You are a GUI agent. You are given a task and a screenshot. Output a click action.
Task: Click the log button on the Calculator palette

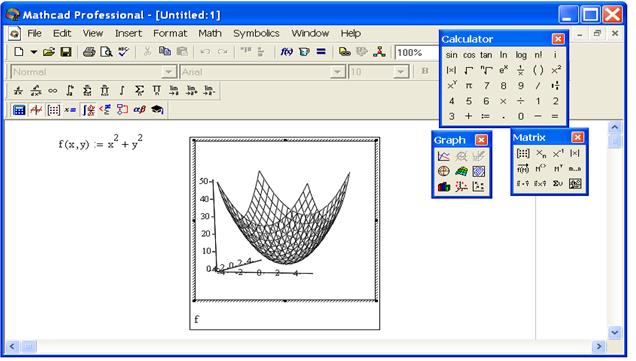pyautogui.click(x=521, y=55)
